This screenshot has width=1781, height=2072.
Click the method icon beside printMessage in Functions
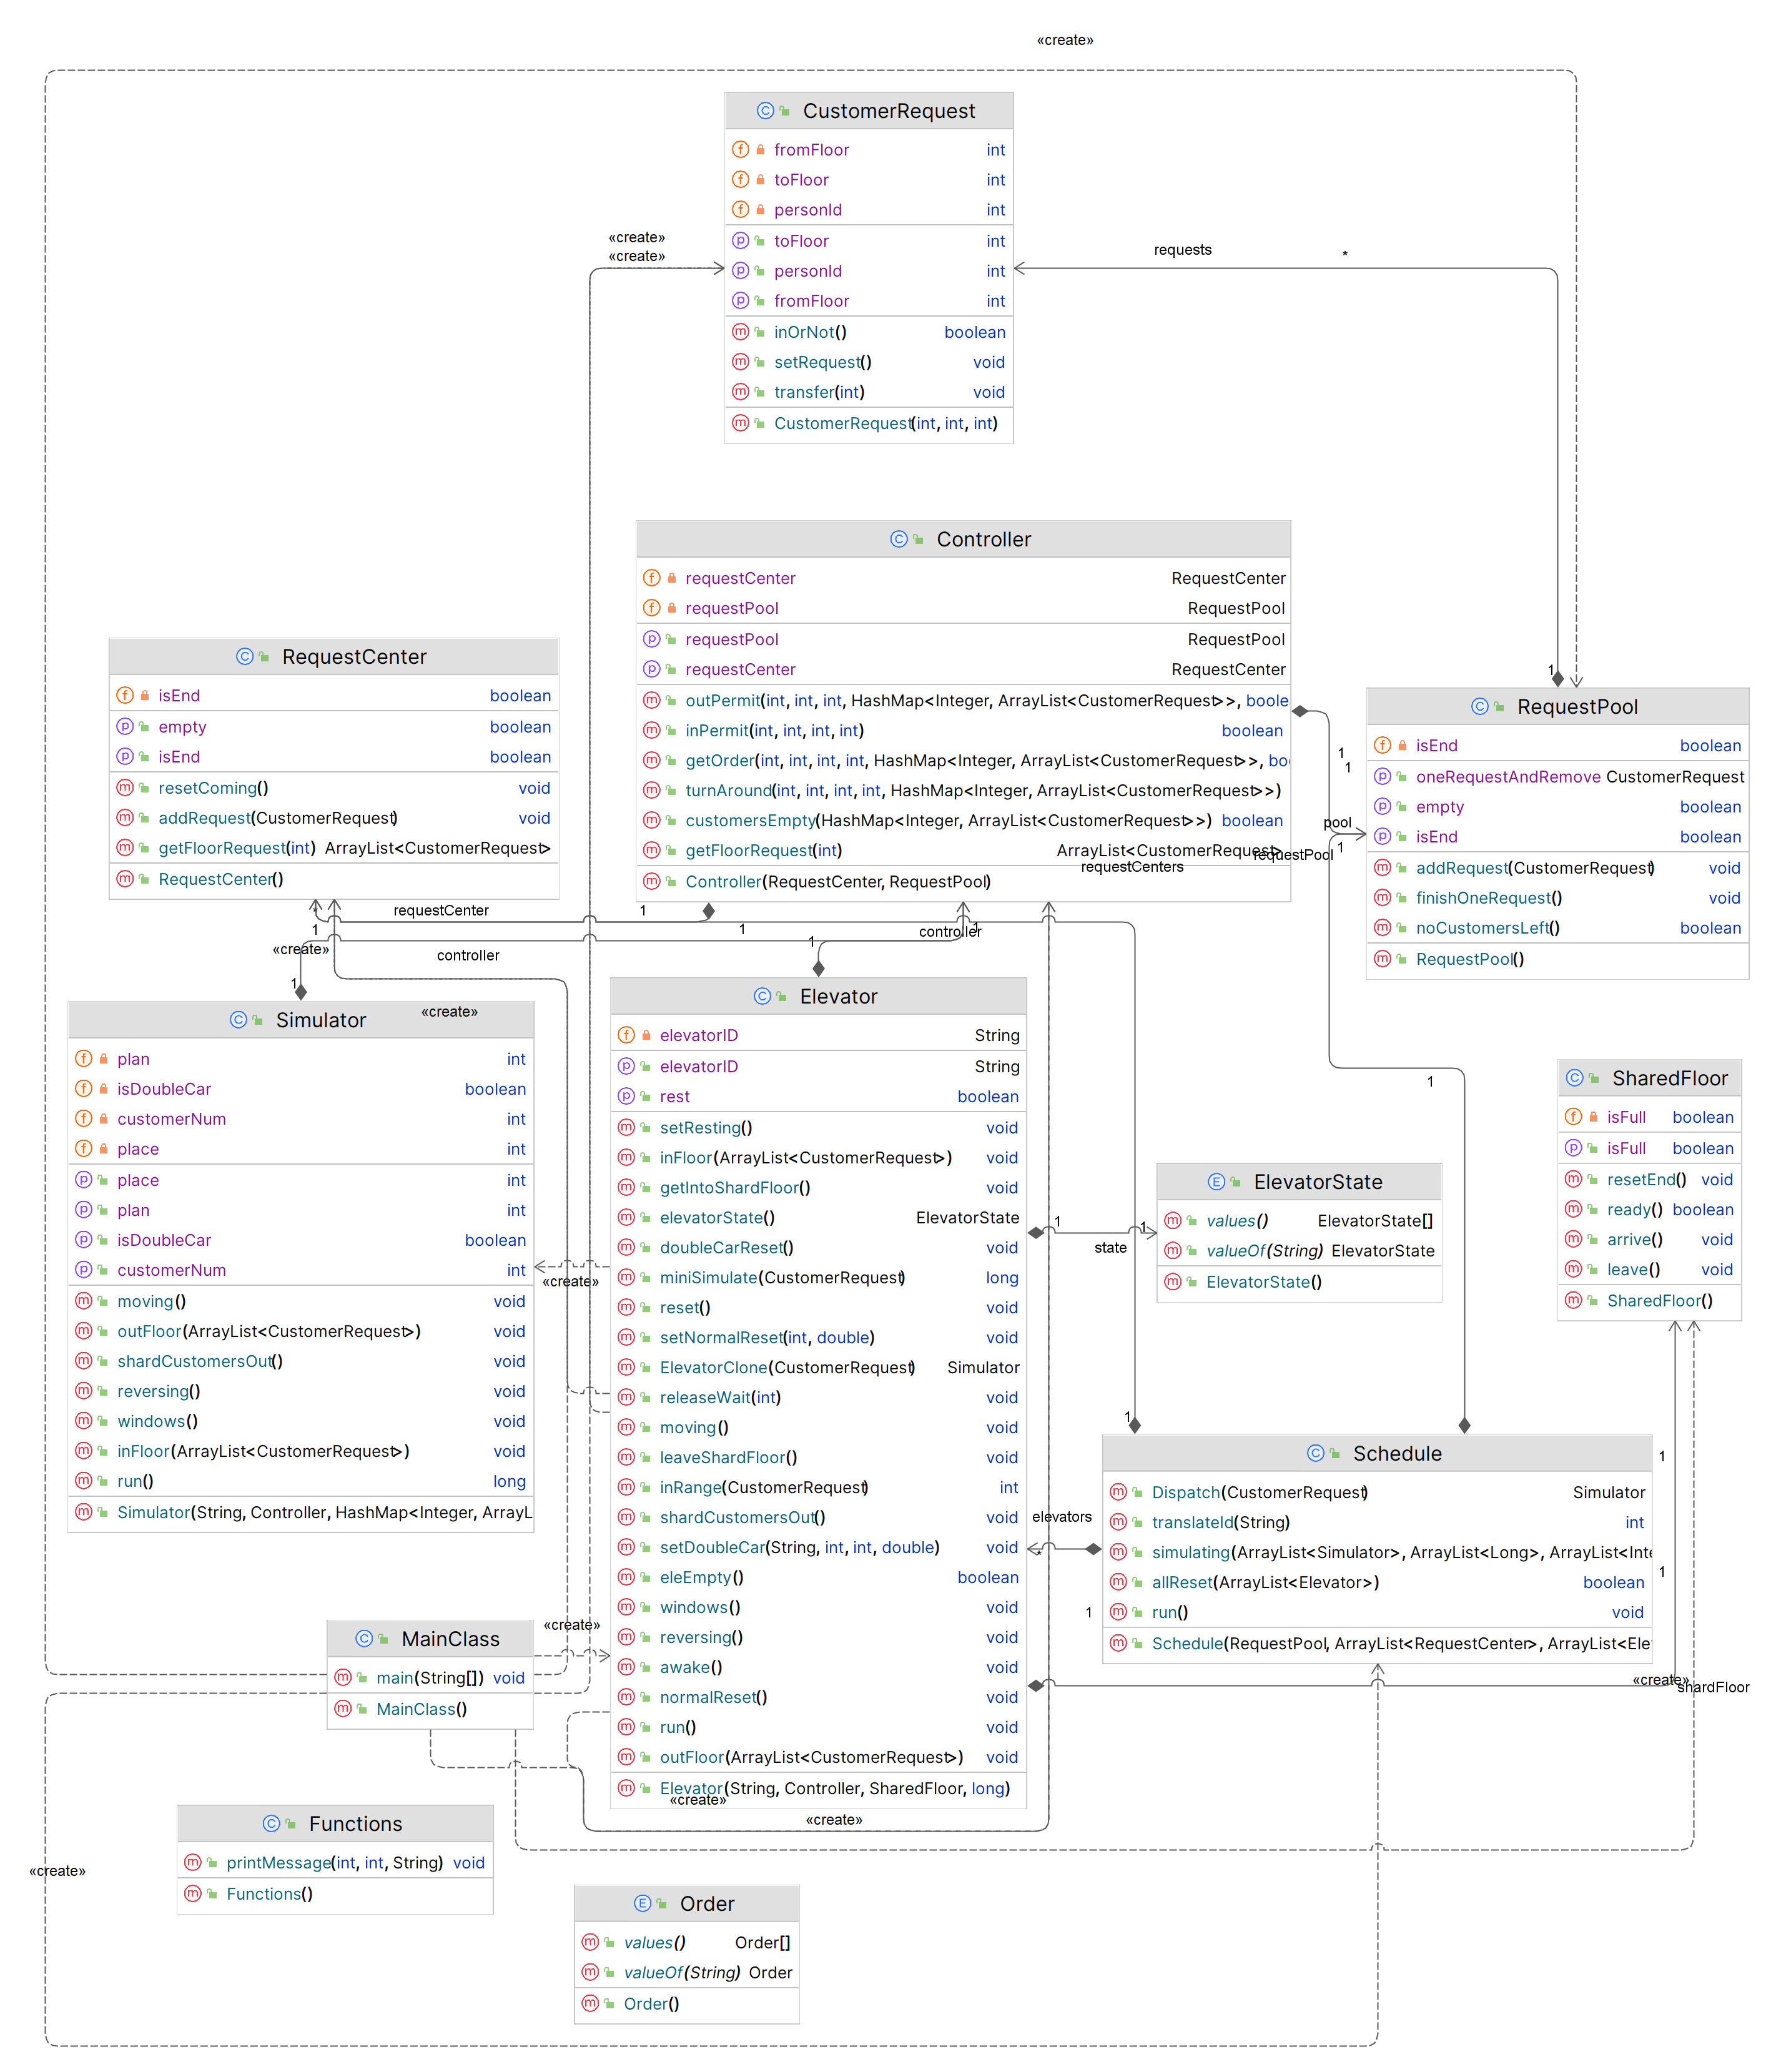pyautogui.click(x=193, y=1863)
